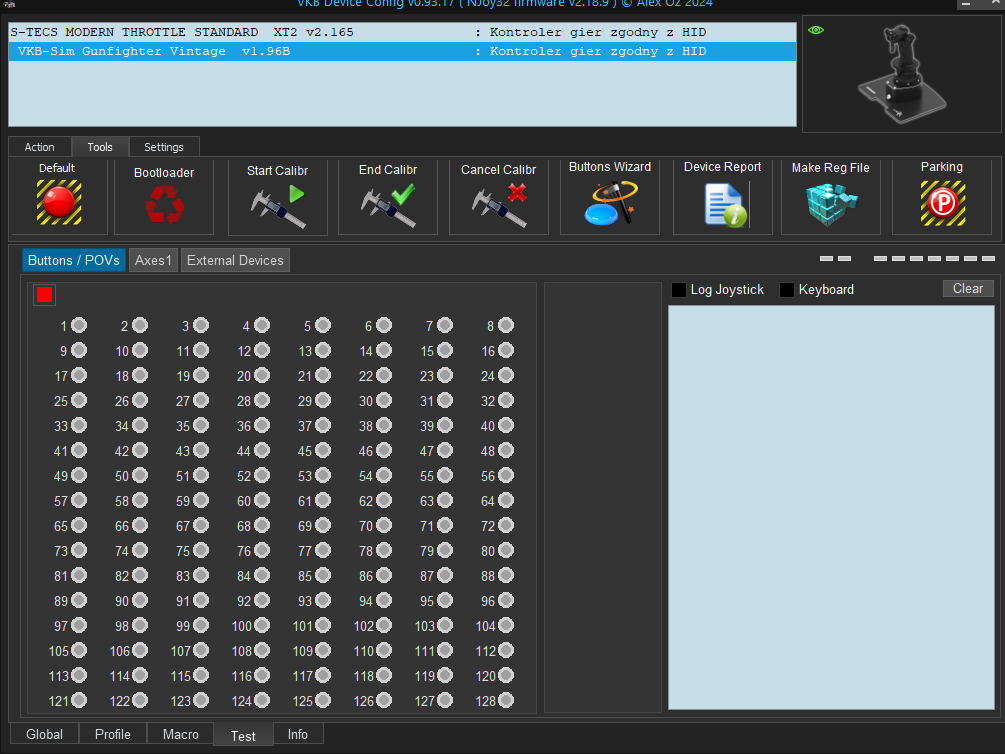
Task: Switch to the Settings tab
Action: tap(164, 147)
